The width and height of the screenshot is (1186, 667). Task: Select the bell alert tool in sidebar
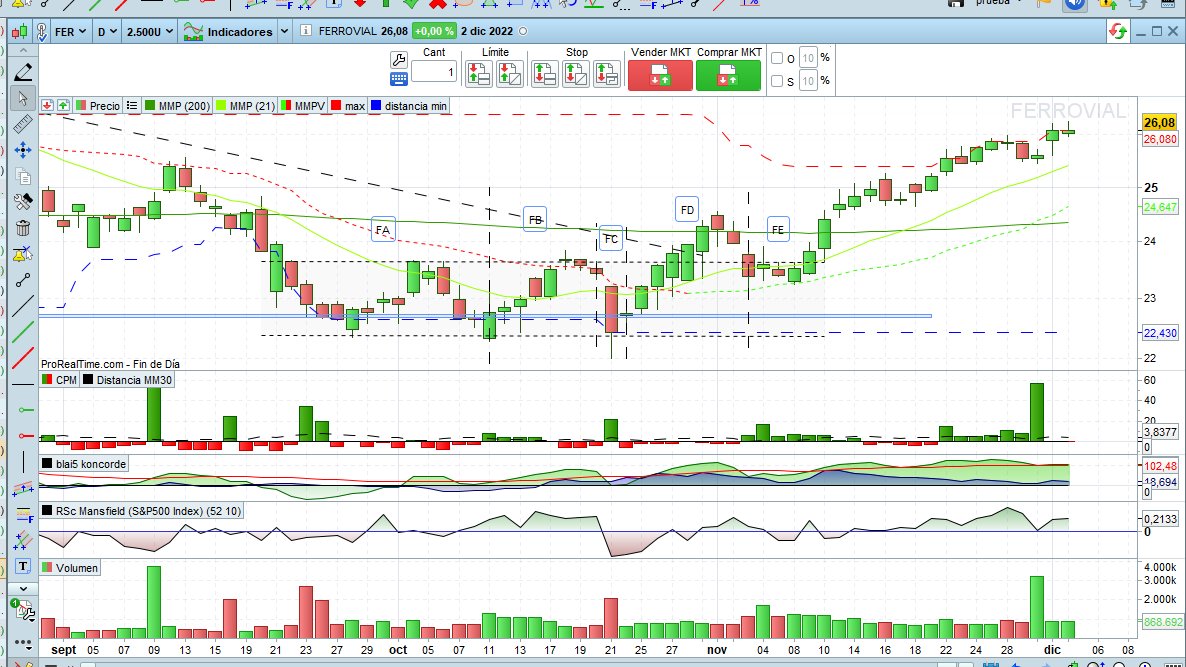[23, 254]
